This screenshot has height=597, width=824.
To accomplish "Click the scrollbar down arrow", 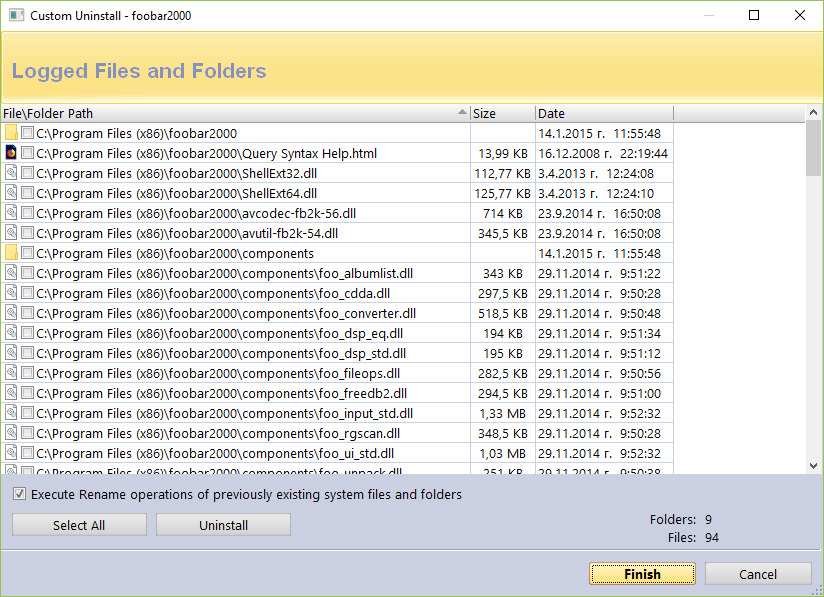I will coord(813,466).
